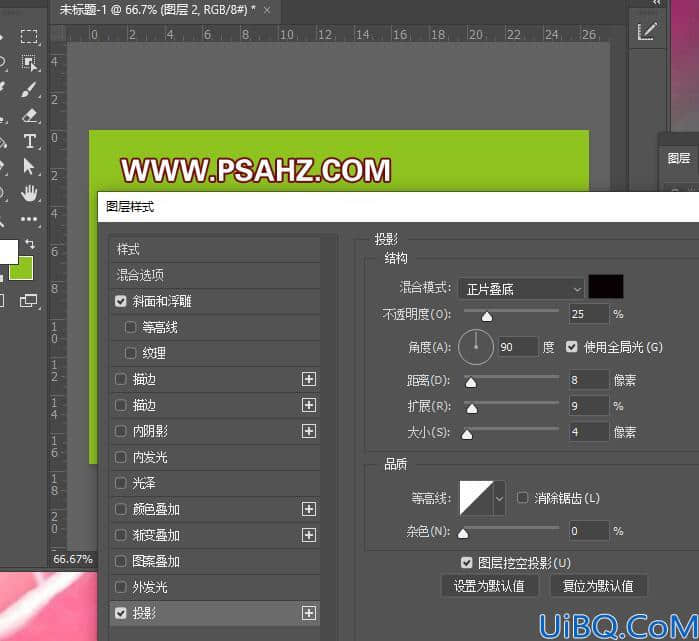Screen dimensions: 699x641
Task: Click the angle dial for drop shadow
Action: pos(476,347)
